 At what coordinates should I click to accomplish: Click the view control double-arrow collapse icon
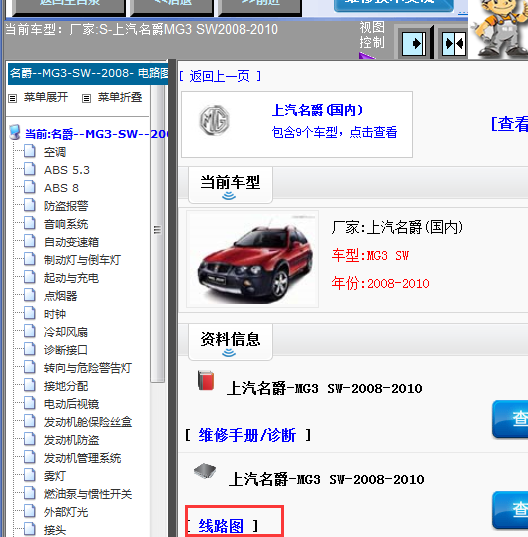point(454,43)
